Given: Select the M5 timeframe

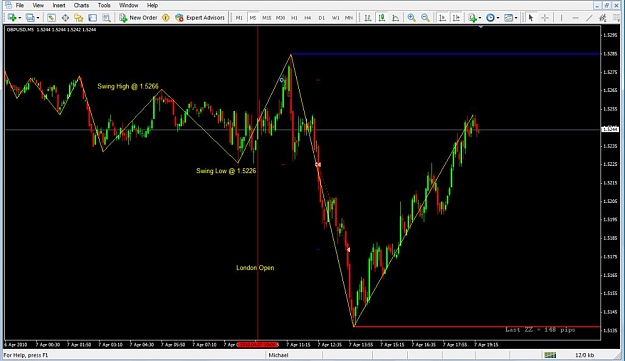Looking at the screenshot, I should click(253, 18).
